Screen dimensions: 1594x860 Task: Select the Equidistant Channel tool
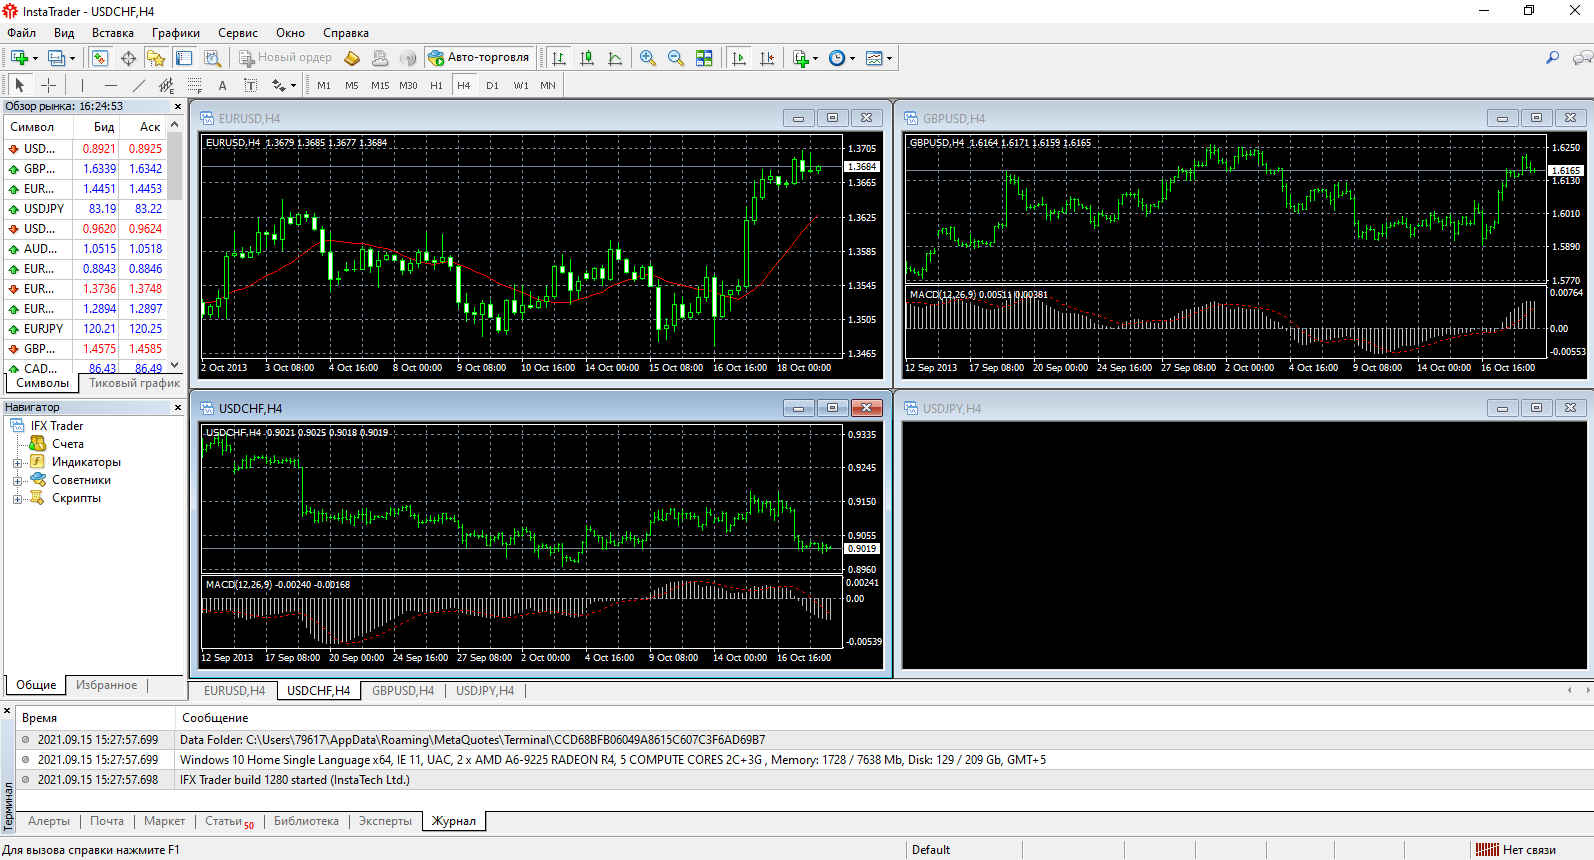coord(166,85)
